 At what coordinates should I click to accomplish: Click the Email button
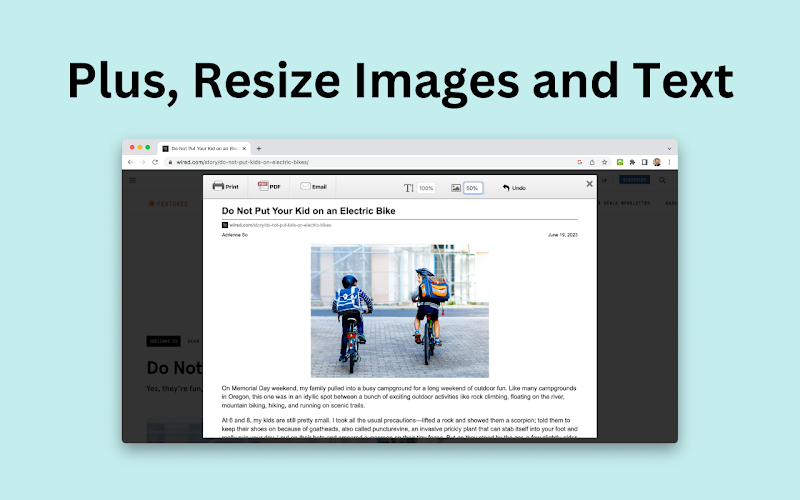click(313, 186)
